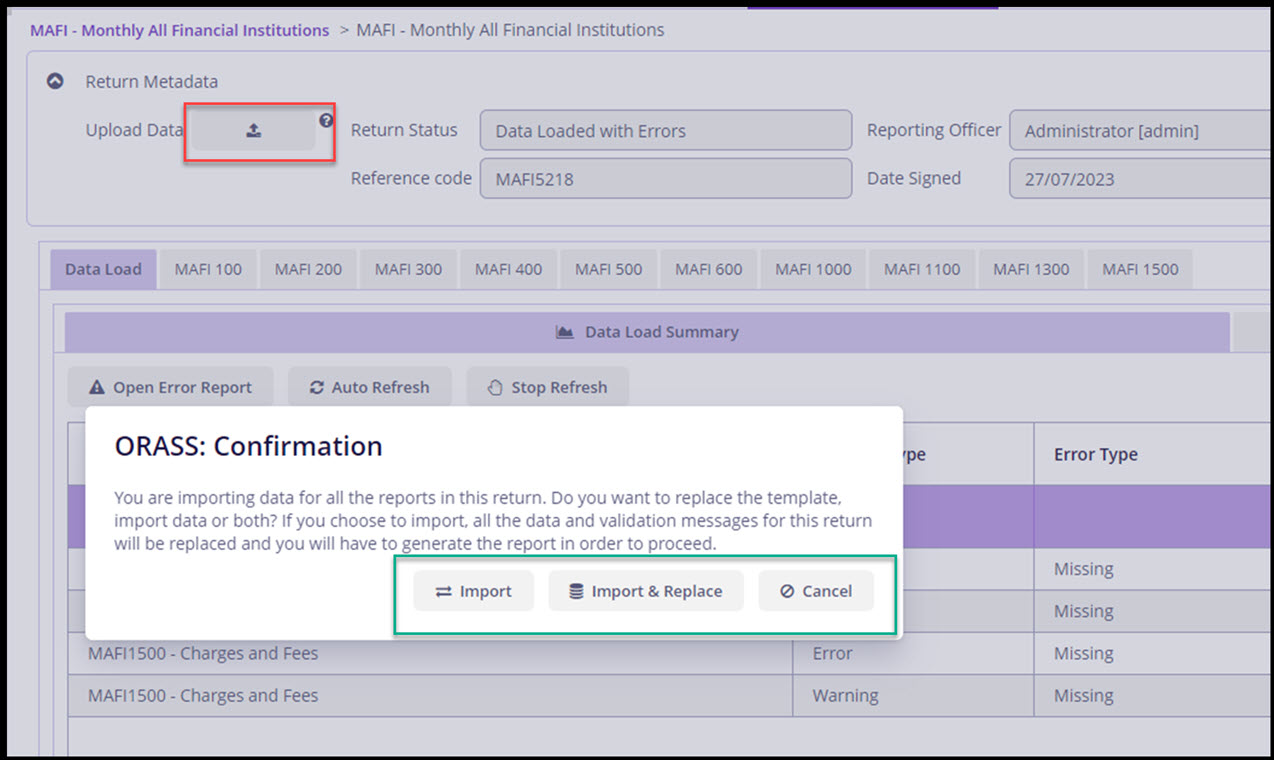Click the Reference code field showing MAFI5218
The image size is (1274, 760).
665,178
